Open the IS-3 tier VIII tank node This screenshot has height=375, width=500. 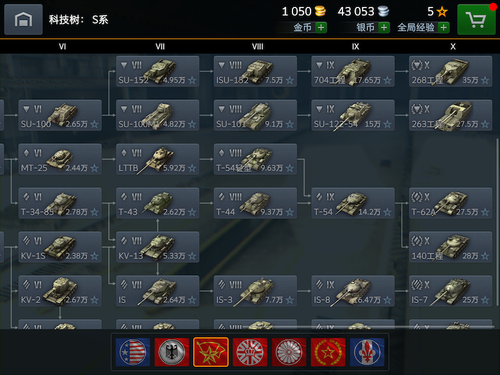tap(255, 291)
